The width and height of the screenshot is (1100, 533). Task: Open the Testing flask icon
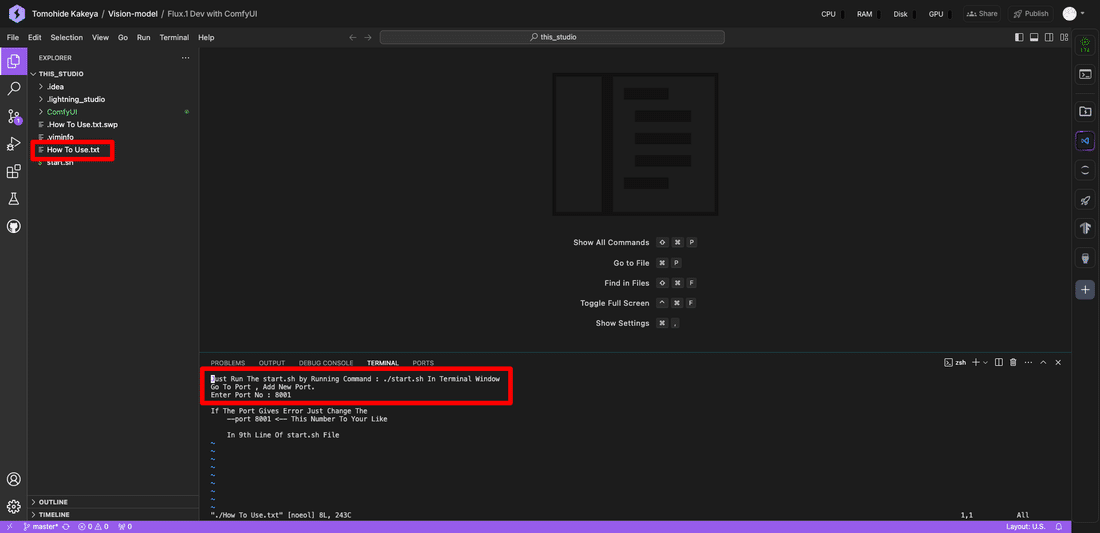(x=13, y=199)
